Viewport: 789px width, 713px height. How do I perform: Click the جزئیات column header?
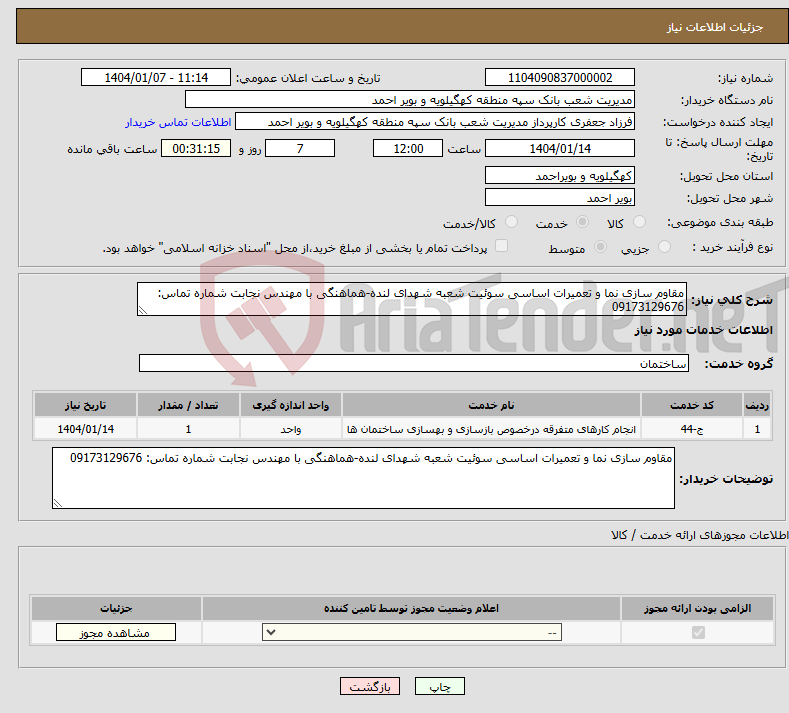coord(116,608)
